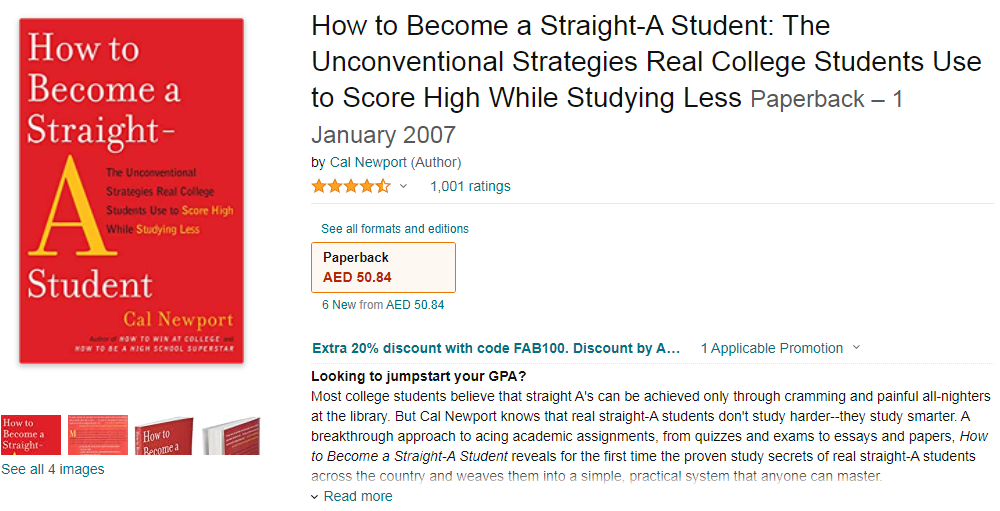1000x511 pixels.
Task: Click the arrow next to Applicable Promotion
Action: coord(855,348)
